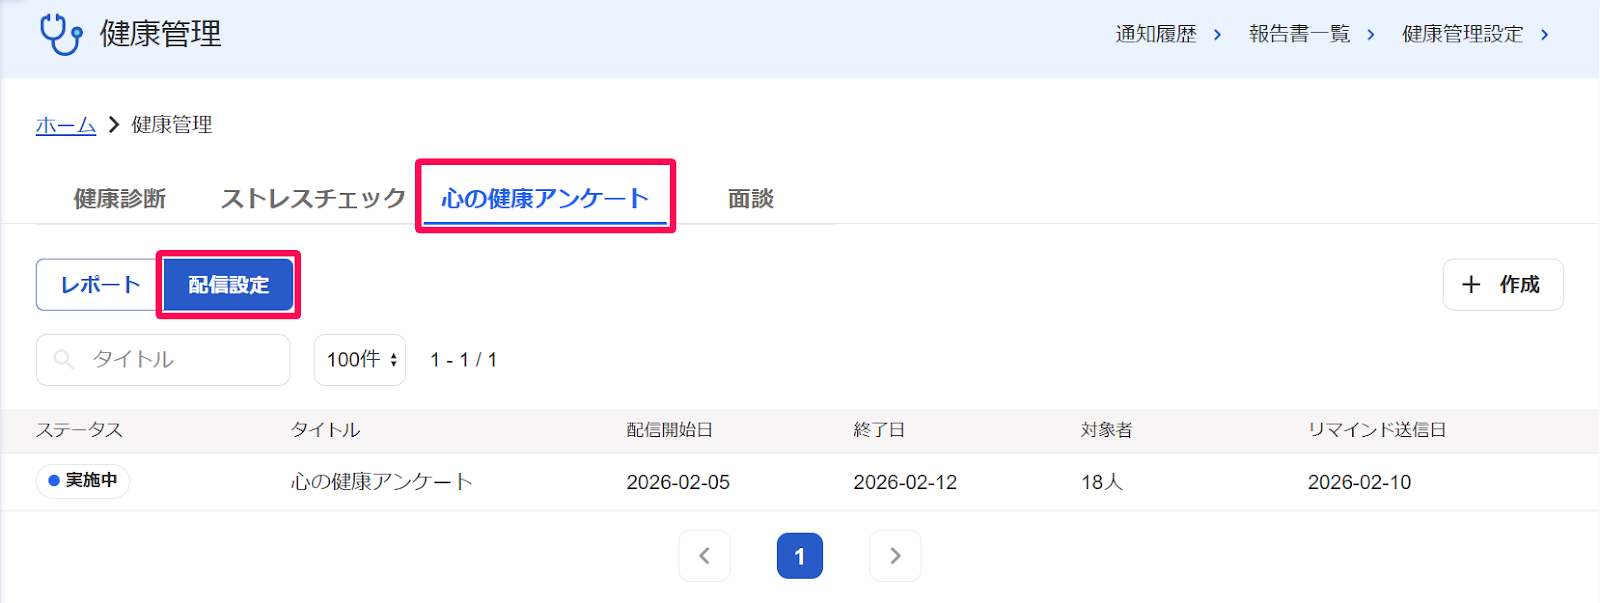
Task: Open the 心の健康アンケート row title
Action: coord(382,482)
